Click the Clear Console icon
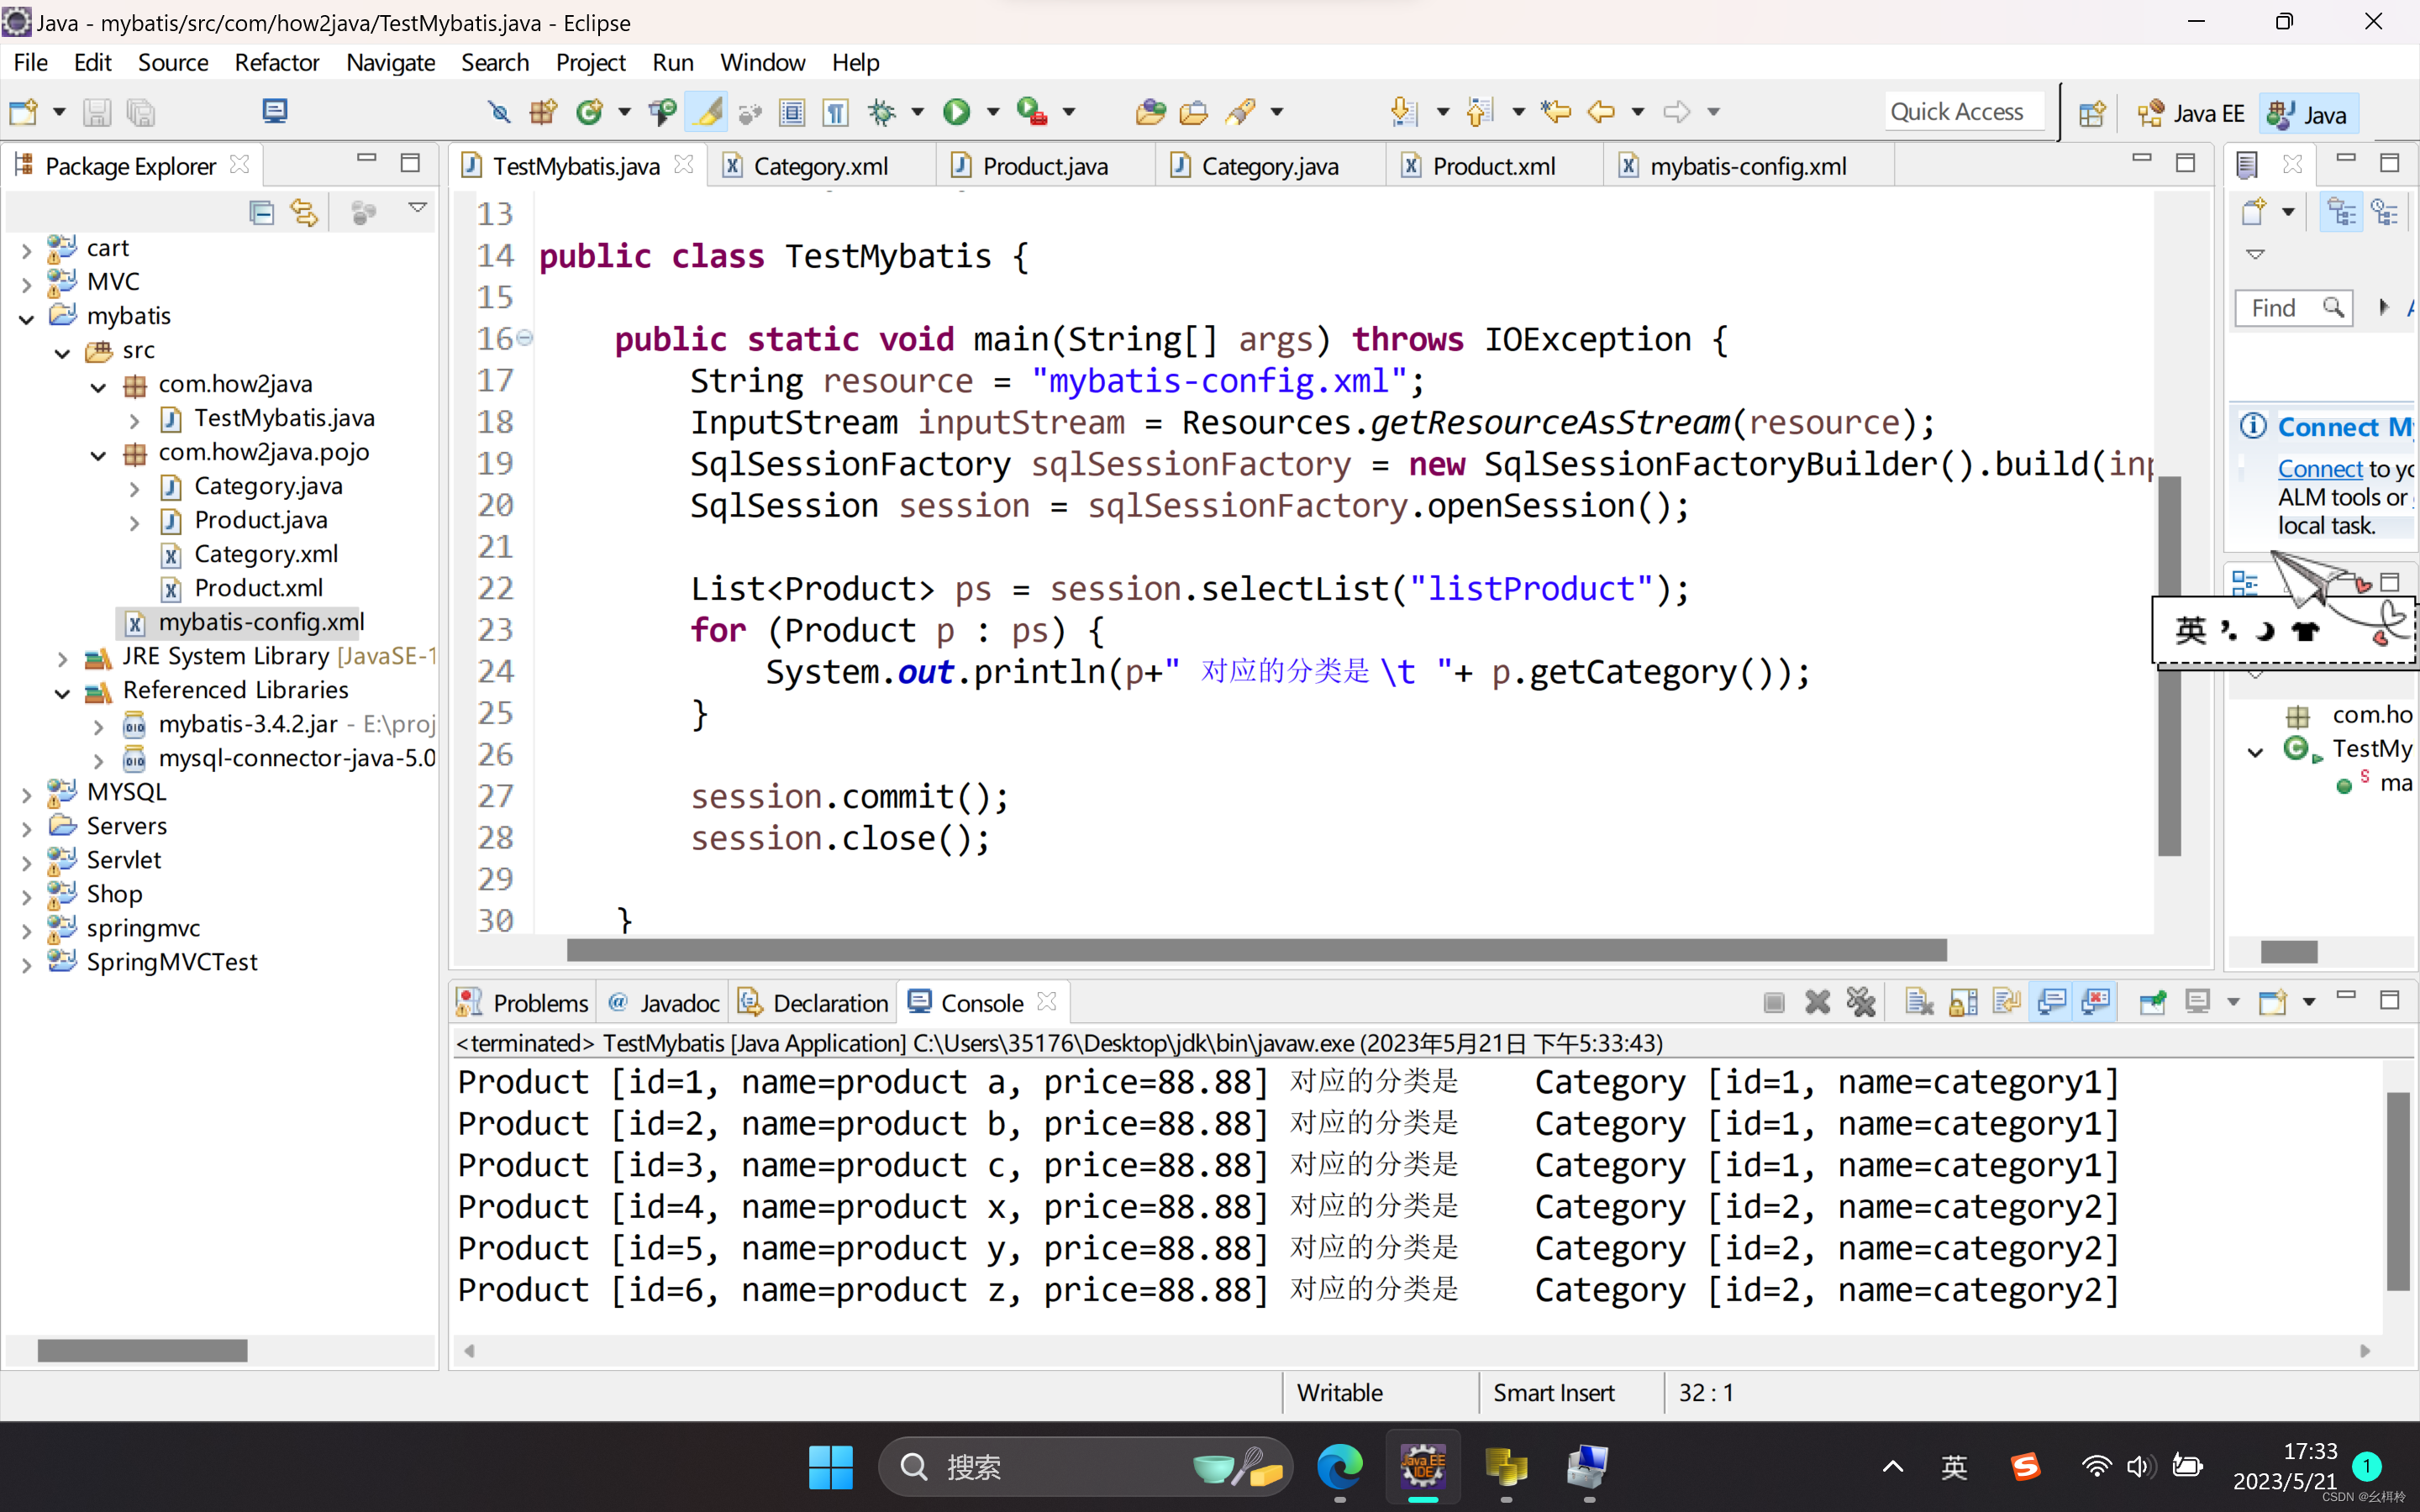The width and height of the screenshot is (2420, 1512). pyautogui.click(x=1918, y=1002)
